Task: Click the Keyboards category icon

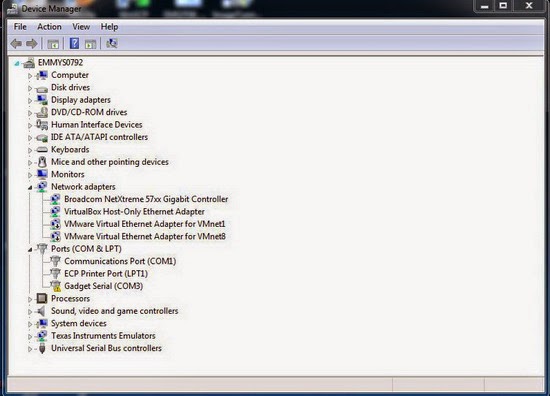Action: 42,150
